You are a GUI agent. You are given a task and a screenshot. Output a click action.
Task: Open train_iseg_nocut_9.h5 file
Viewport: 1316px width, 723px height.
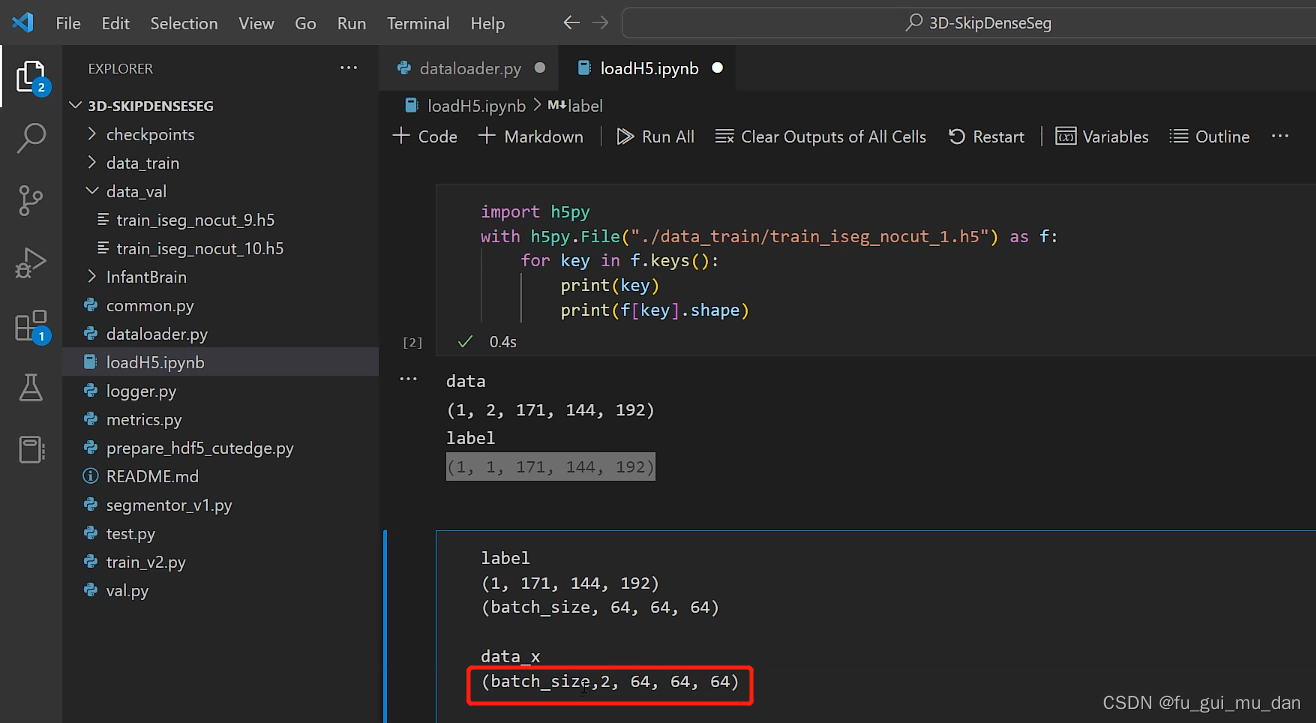(195, 220)
